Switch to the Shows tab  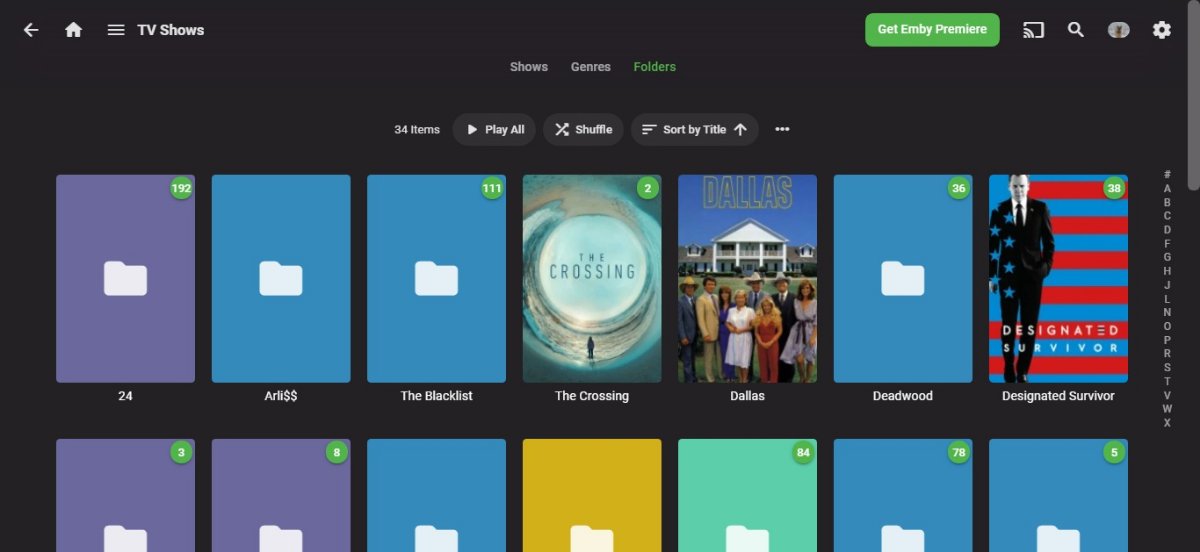[529, 67]
